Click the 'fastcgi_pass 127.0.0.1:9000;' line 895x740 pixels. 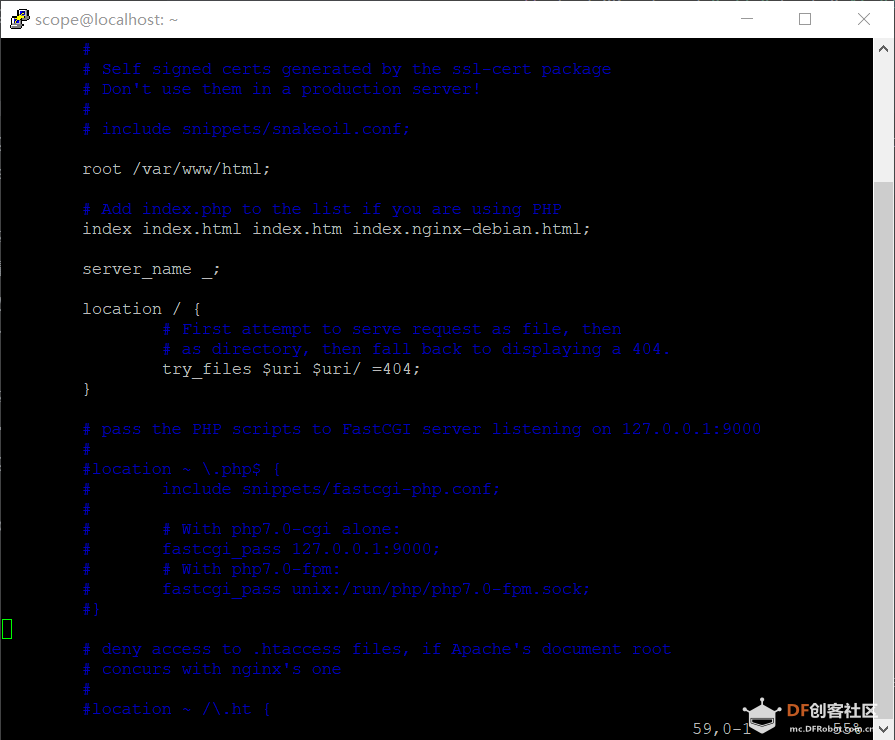click(301, 549)
